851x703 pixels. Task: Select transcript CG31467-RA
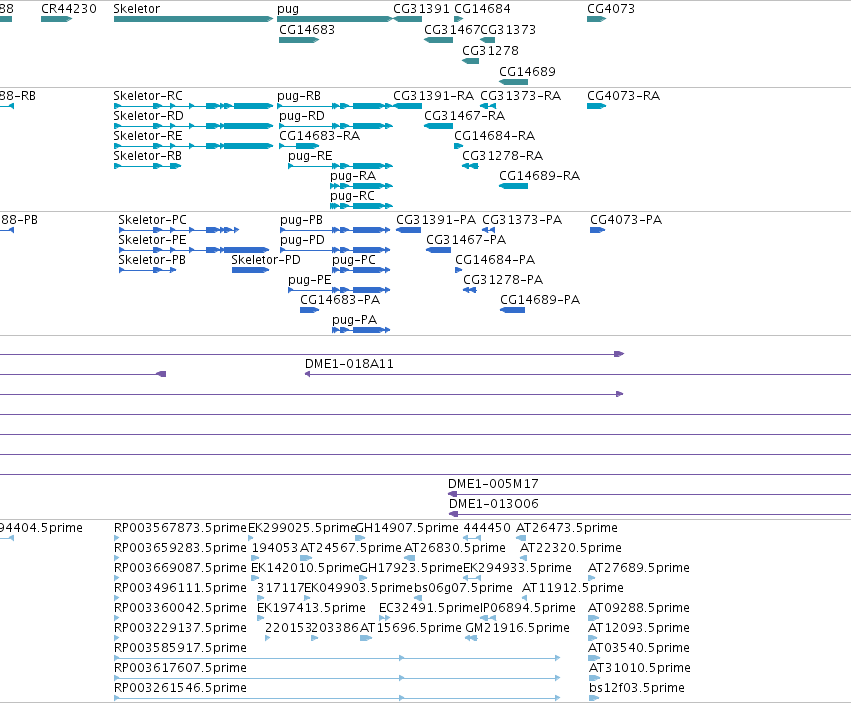[x=465, y=116]
